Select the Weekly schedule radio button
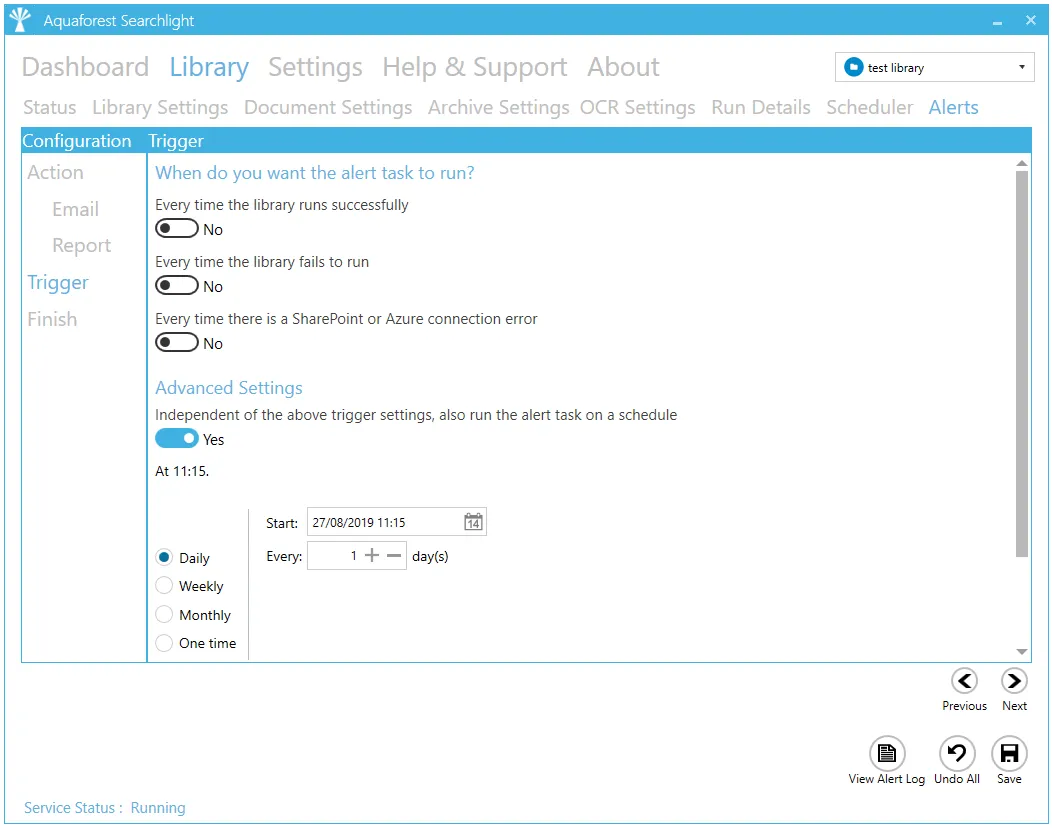This screenshot has width=1052, height=828. (x=165, y=586)
